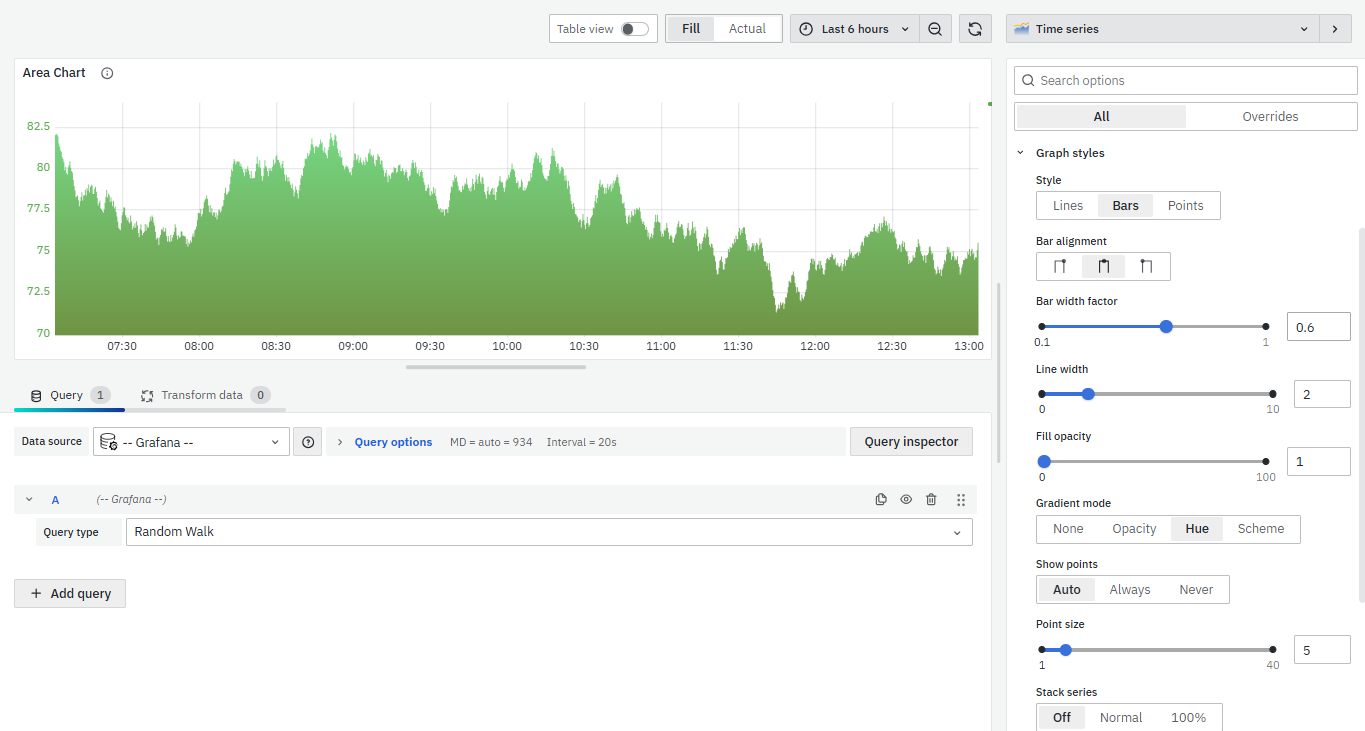The image size is (1365, 731).
Task: Hide query A with the eye icon
Action: [906, 500]
